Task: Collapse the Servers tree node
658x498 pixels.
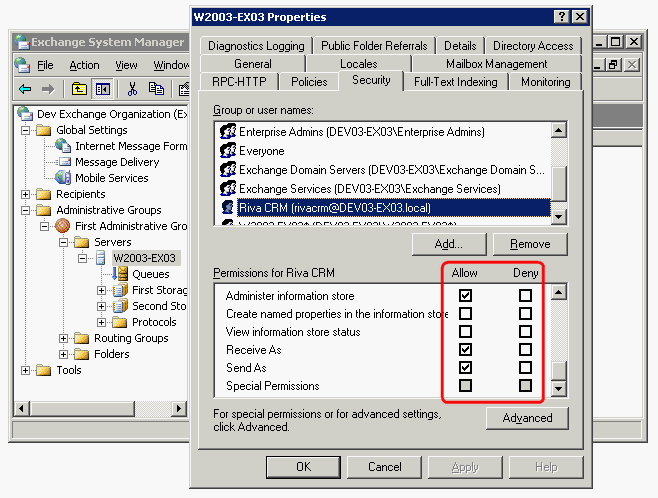Action: [x=63, y=242]
